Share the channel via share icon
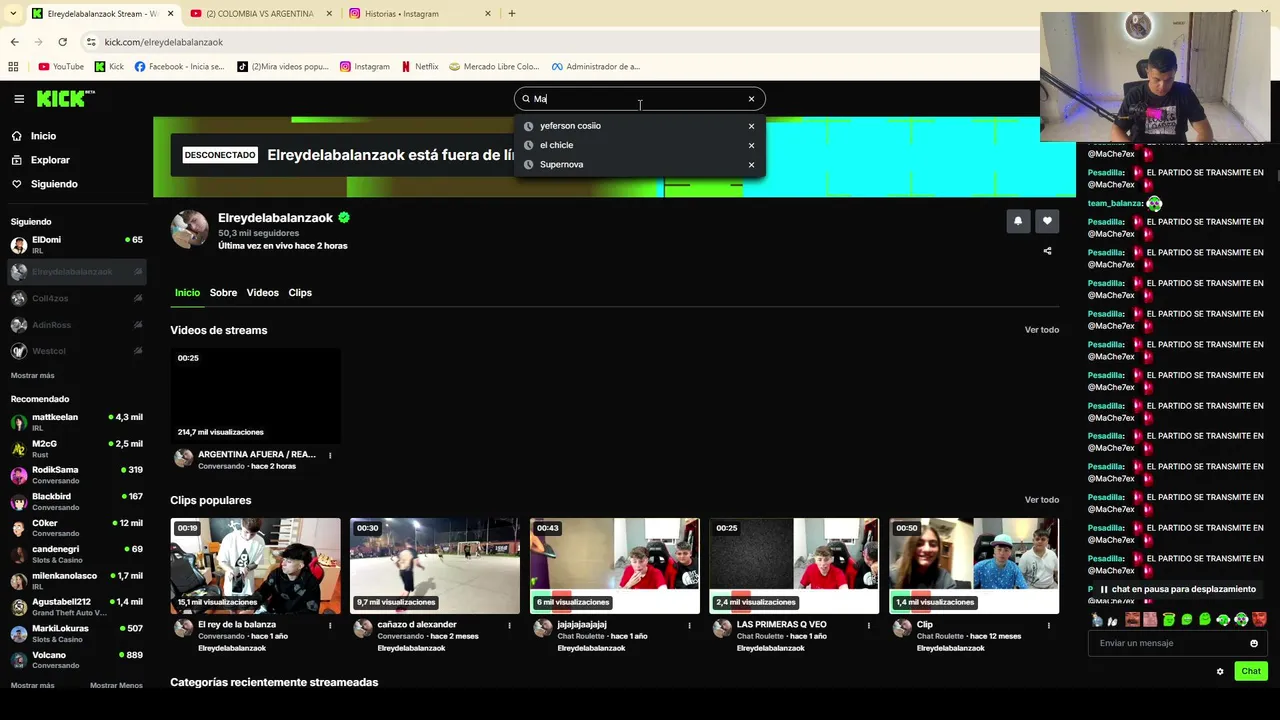1280x720 pixels. pos(1047,251)
